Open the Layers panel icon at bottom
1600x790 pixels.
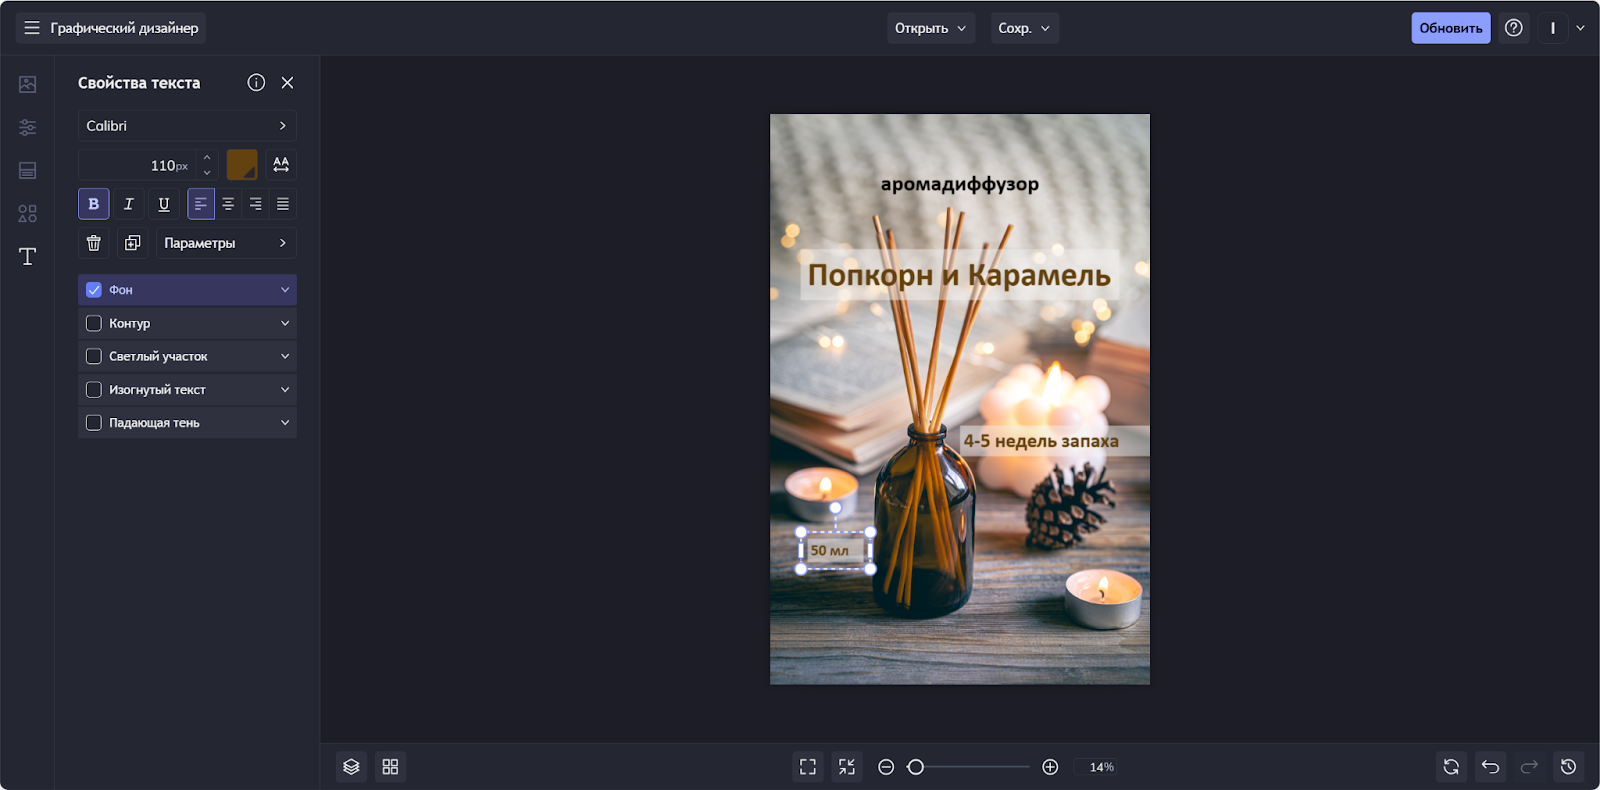tap(351, 767)
